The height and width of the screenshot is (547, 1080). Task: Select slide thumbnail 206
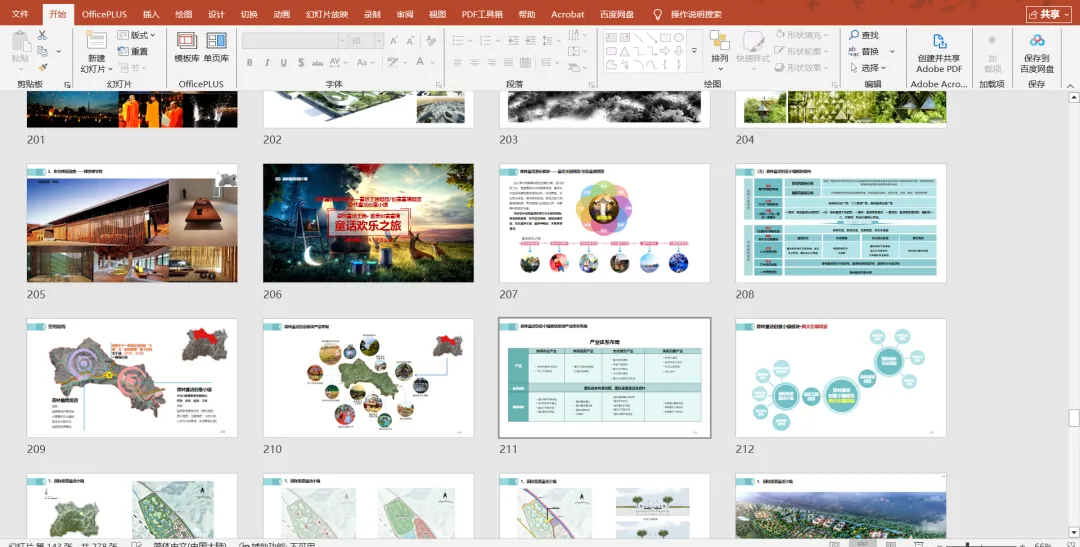[x=368, y=223]
